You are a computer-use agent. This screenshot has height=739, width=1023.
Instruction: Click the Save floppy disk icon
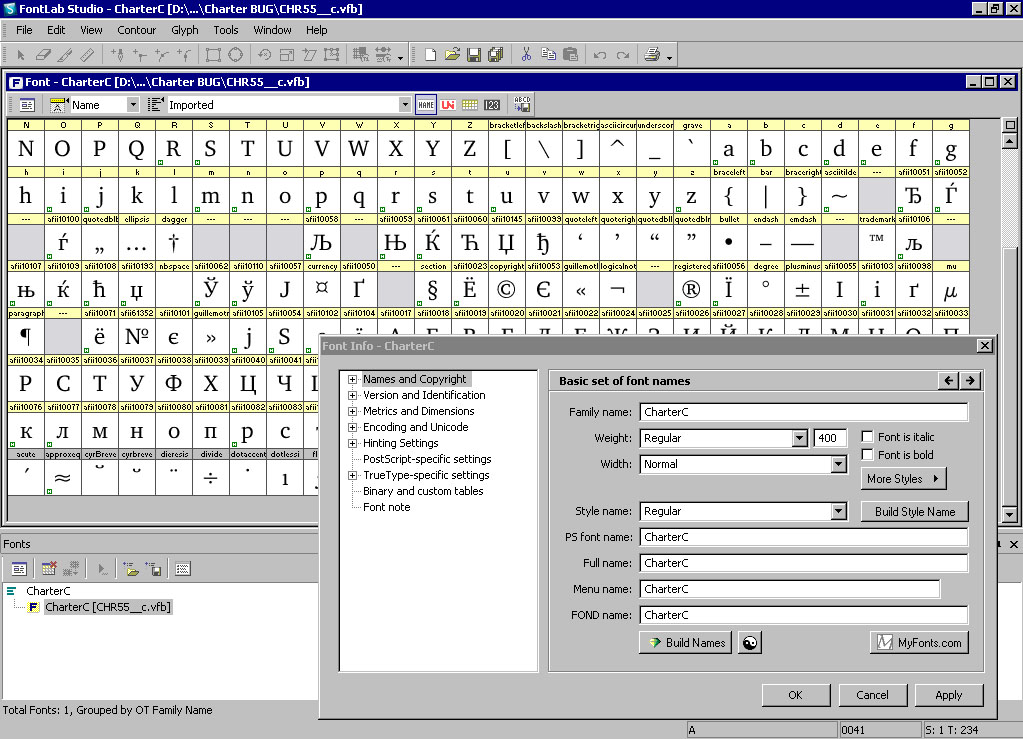pyautogui.click(x=474, y=55)
